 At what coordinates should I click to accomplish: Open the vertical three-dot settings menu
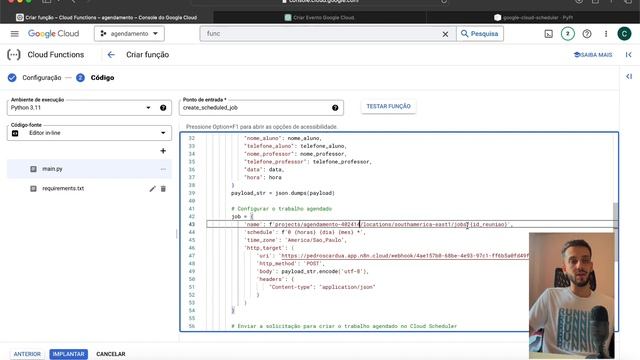tap(606, 34)
